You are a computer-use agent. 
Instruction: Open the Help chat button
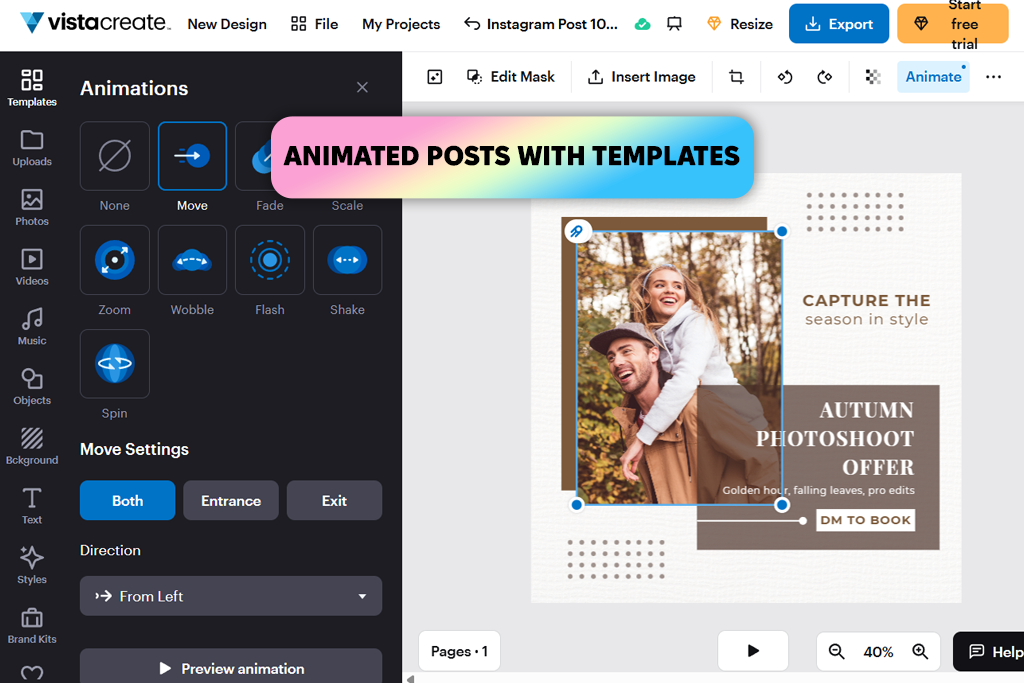coord(990,651)
